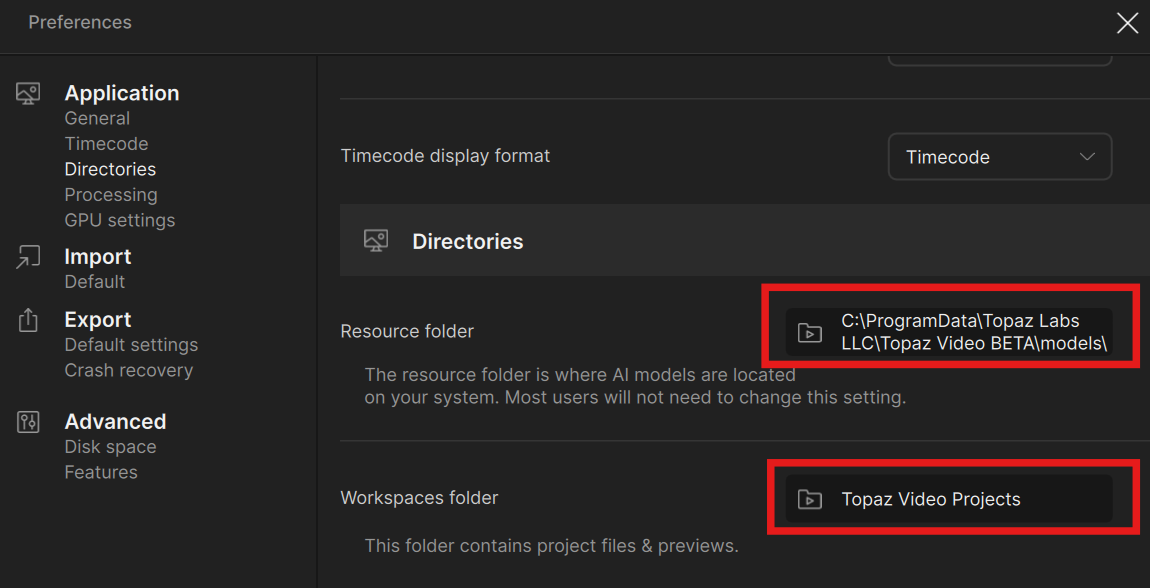Close the Preferences window

point(1127,24)
